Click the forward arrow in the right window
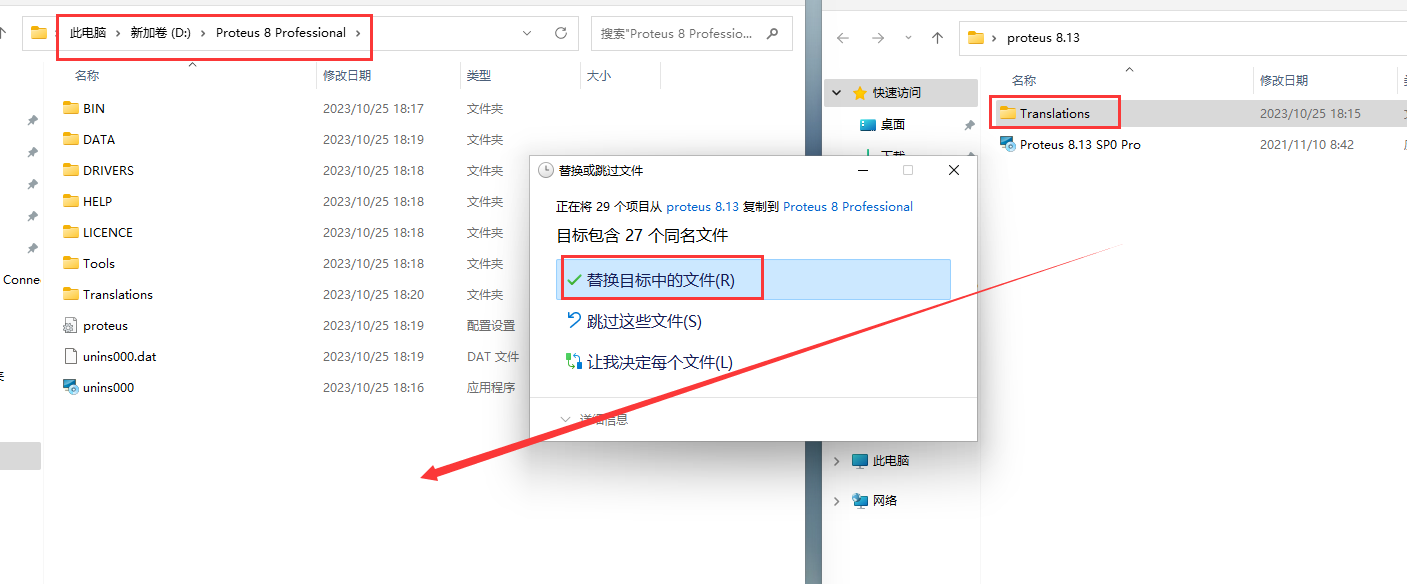Screen dimensions: 1407x584 tap(878, 38)
